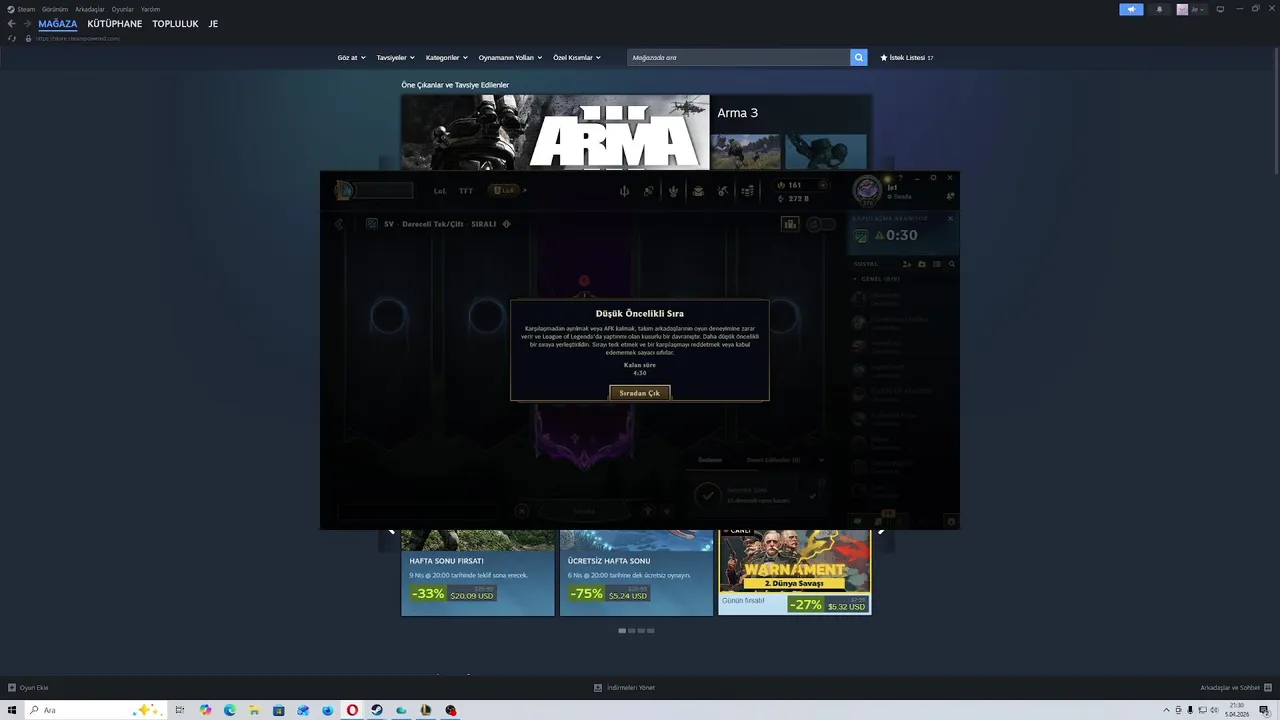Open the collection icon in League client
The height and width of the screenshot is (720, 1280).
[674, 191]
